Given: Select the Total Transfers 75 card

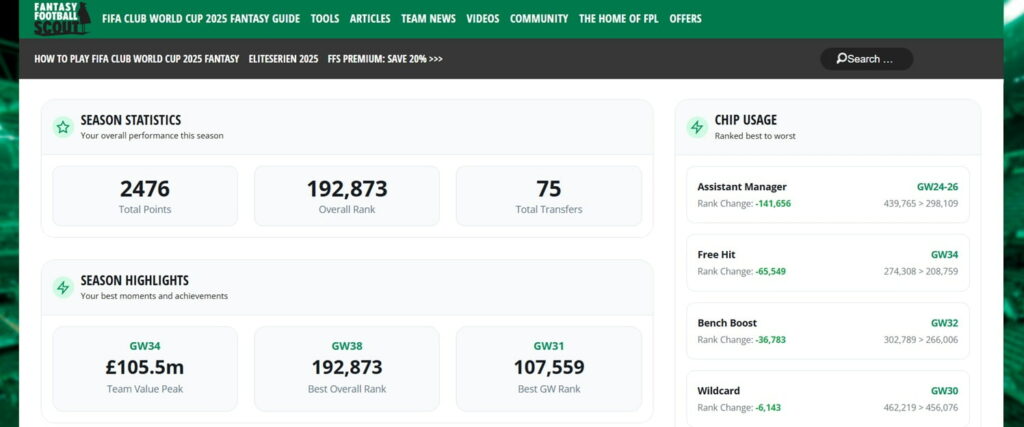Looking at the screenshot, I should [x=549, y=196].
